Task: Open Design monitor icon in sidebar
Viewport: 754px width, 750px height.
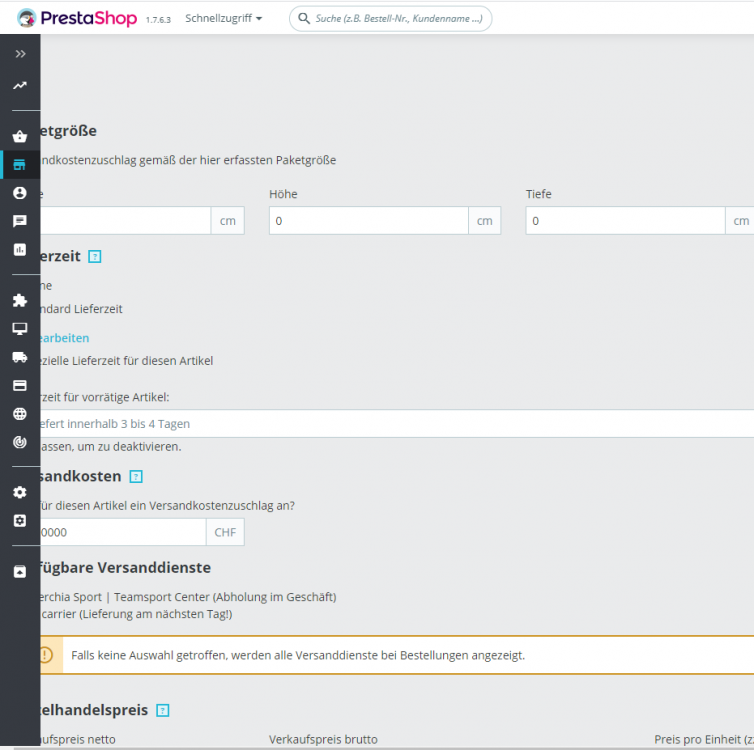Action: (x=20, y=329)
